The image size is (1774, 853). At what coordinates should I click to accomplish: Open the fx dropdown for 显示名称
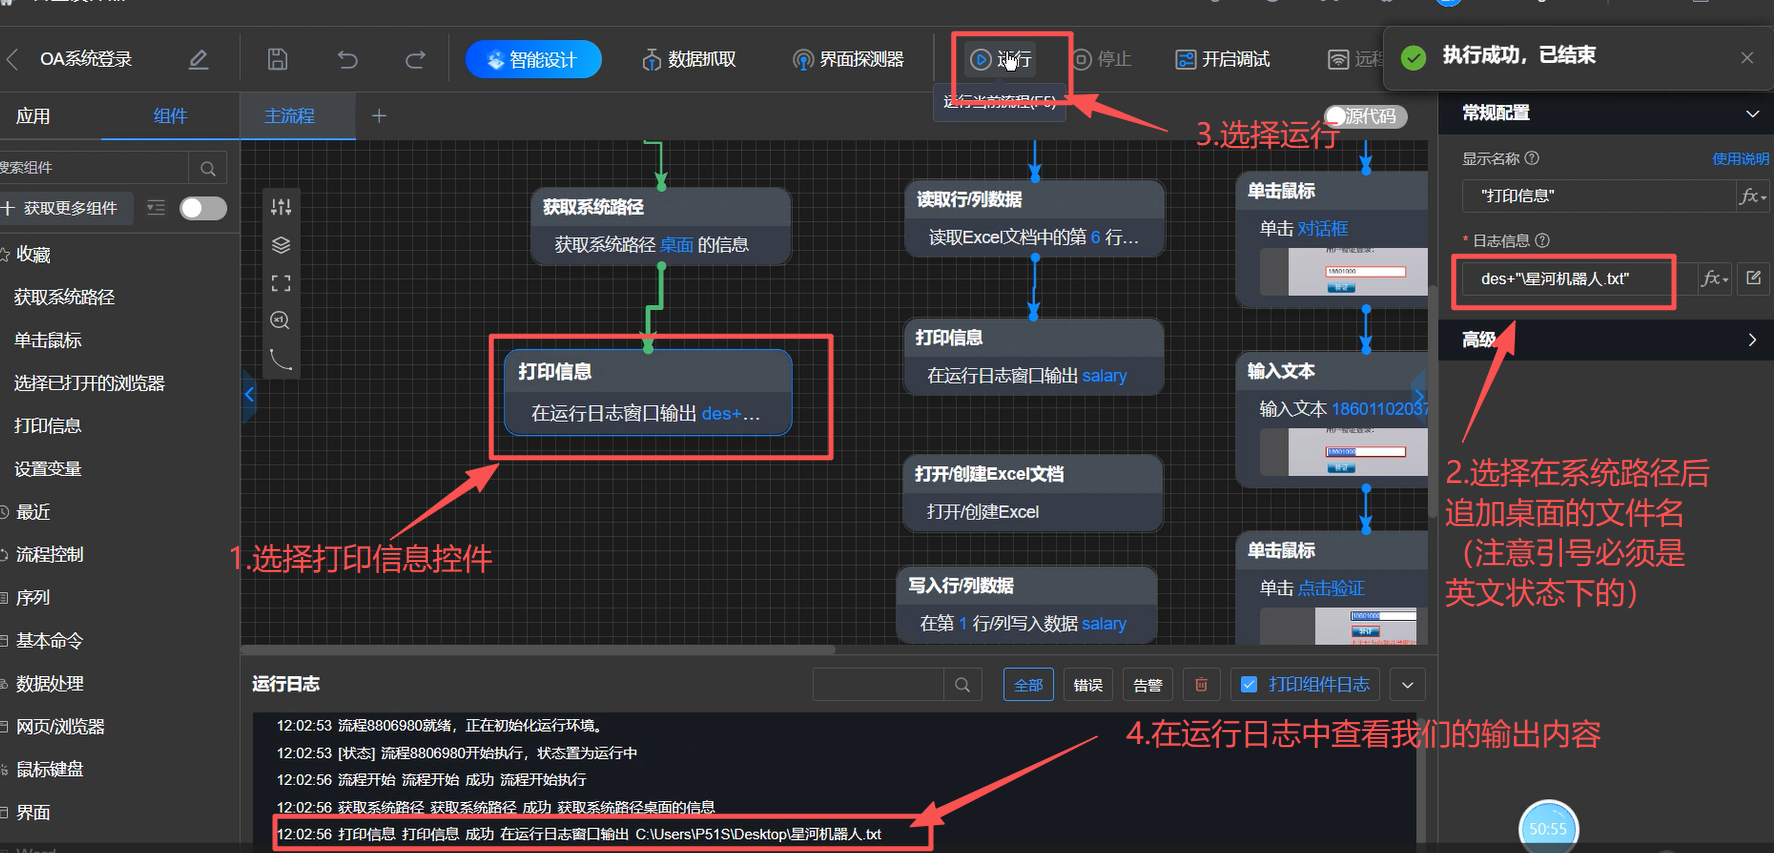point(1752,196)
